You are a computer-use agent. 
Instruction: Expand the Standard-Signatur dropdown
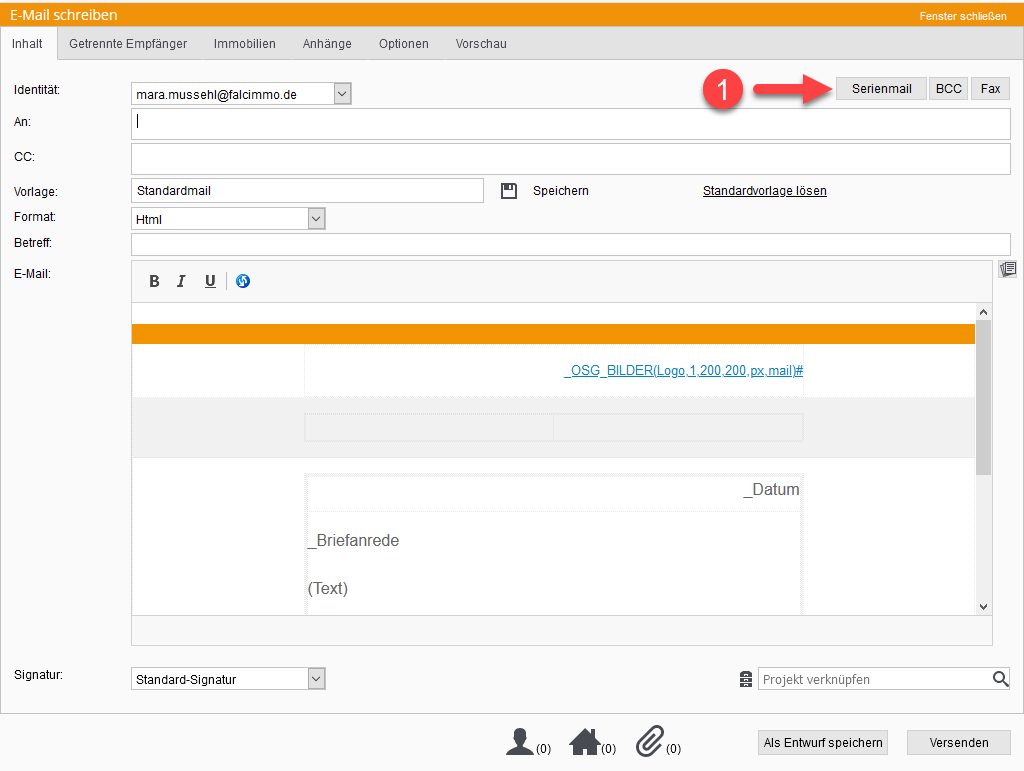coord(316,679)
